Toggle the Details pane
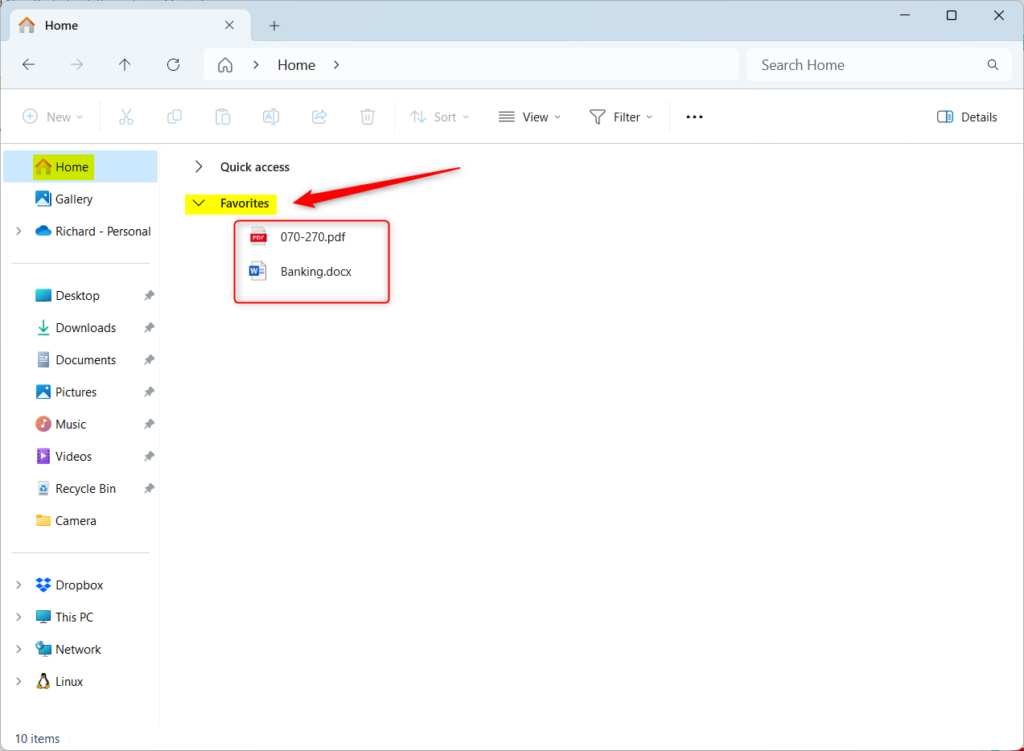Image resolution: width=1024 pixels, height=751 pixels. [967, 117]
